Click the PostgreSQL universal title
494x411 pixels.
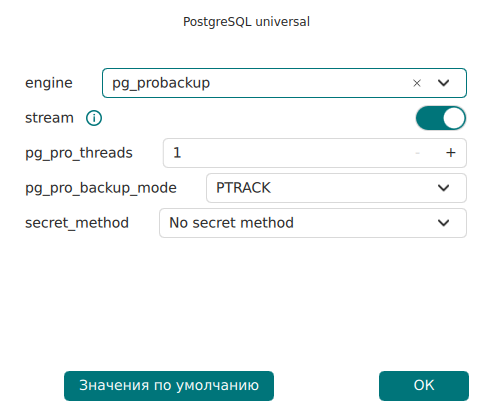pyautogui.click(x=246, y=22)
